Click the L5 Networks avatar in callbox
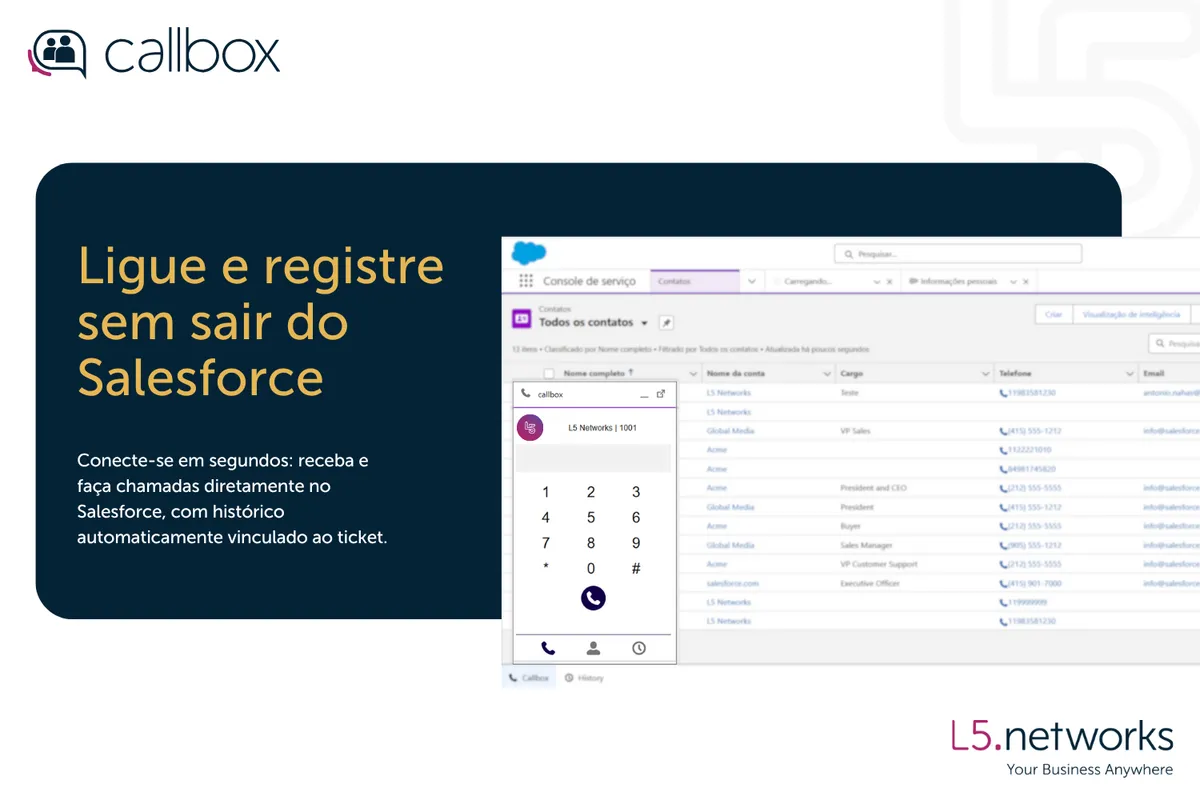Image resolution: width=1200 pixels, height=800 pixels. coord(529,428)
